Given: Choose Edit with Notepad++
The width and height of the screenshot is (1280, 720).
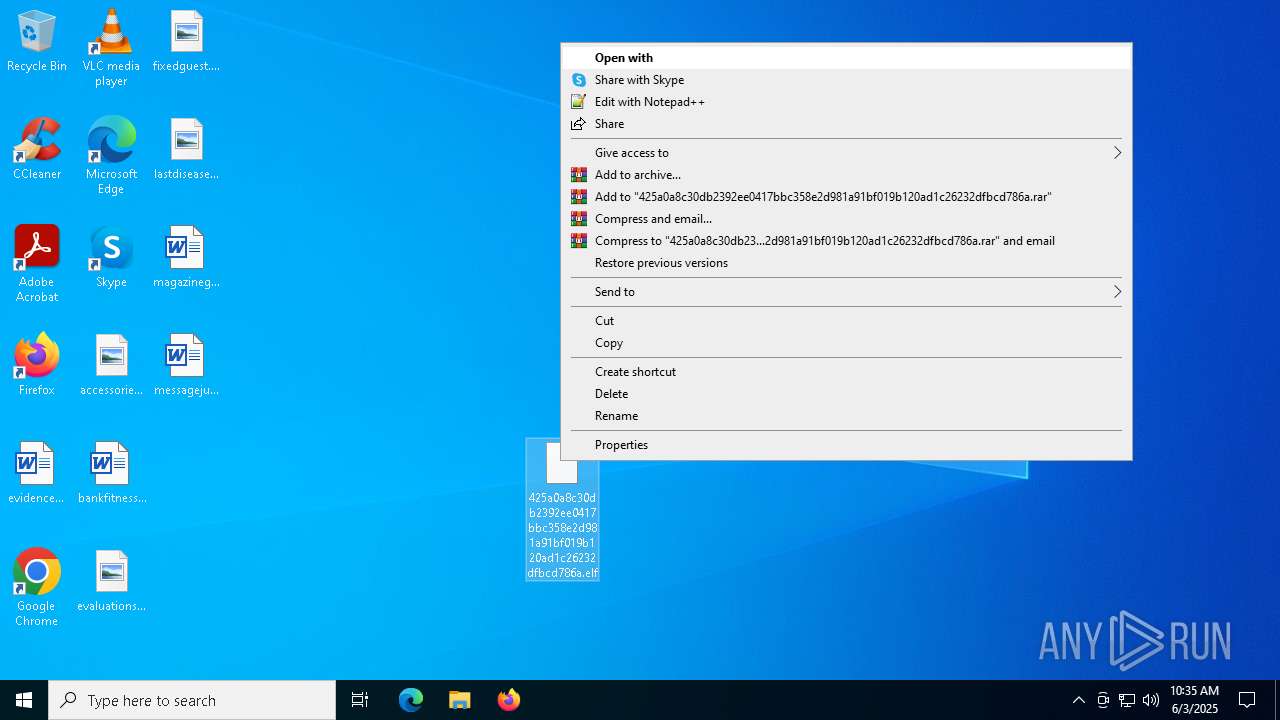Looking at the screenshot, I should coord(846,102).
